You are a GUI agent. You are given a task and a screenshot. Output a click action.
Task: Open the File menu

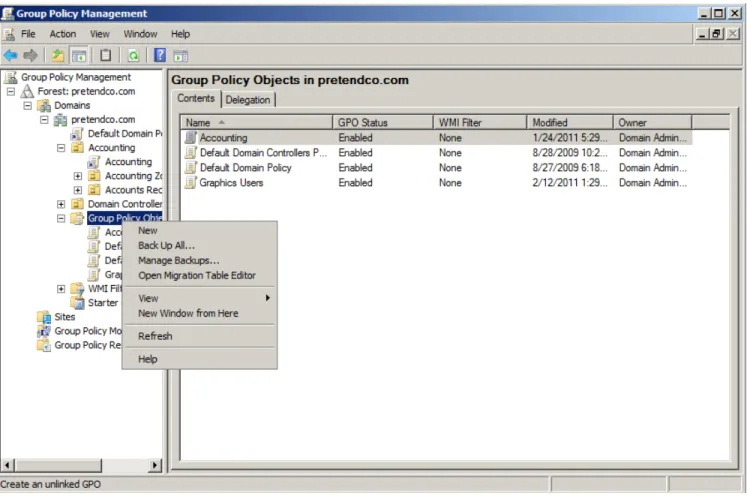(28, 34)
